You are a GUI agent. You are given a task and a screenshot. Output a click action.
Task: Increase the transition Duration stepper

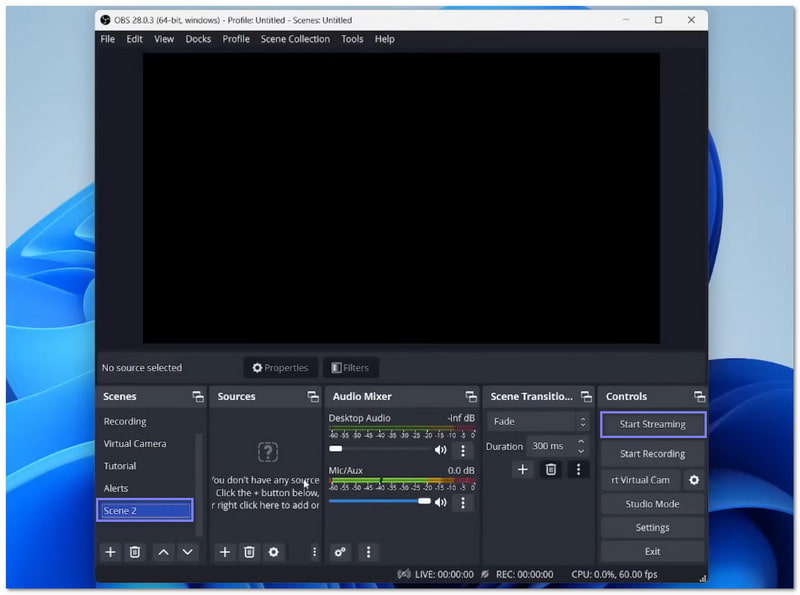pyautogui.click(x=582, y=442)
